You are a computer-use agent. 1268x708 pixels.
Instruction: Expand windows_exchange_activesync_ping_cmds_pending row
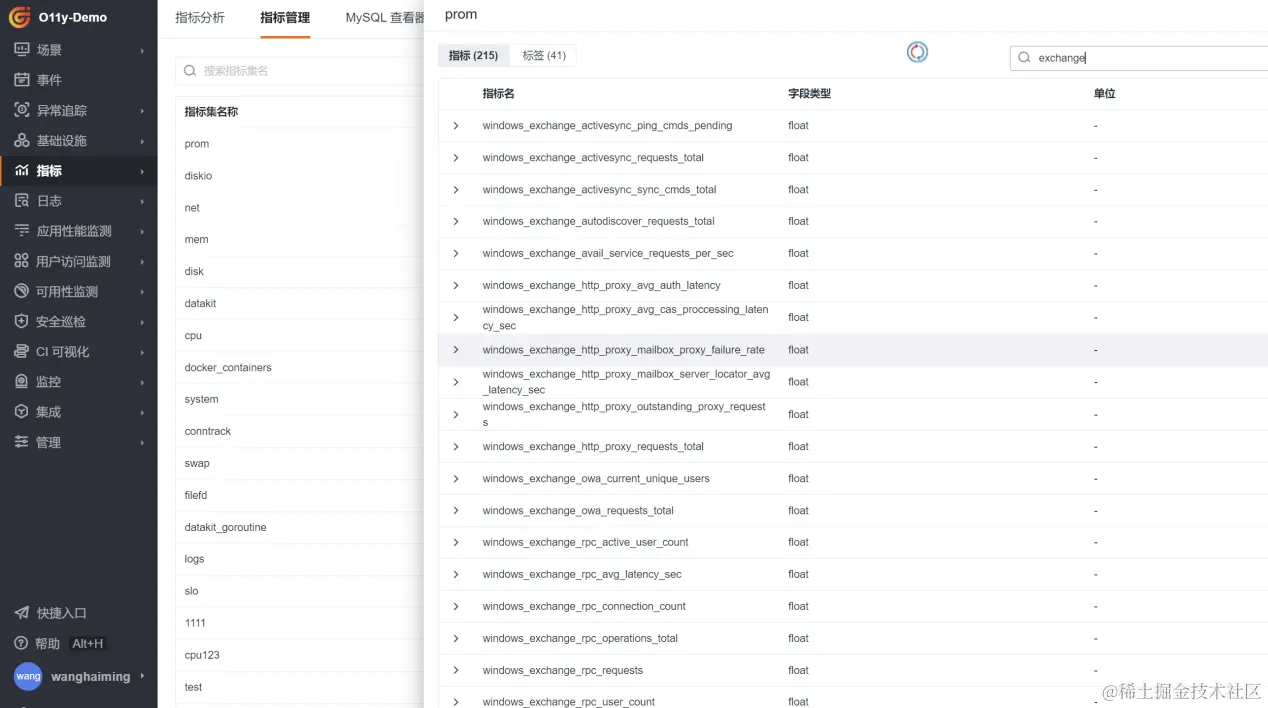(456, 126)
